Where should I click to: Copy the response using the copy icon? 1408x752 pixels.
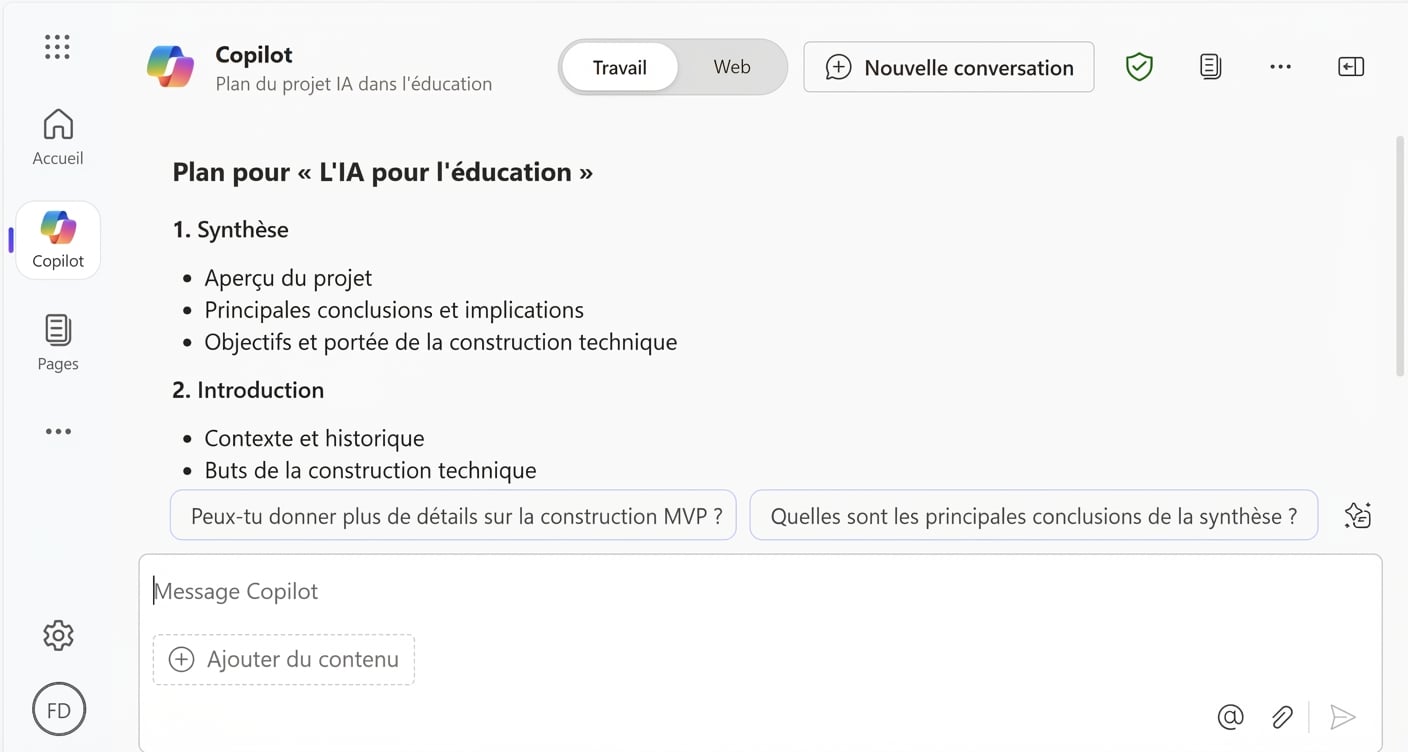(x=1210, y=64)
